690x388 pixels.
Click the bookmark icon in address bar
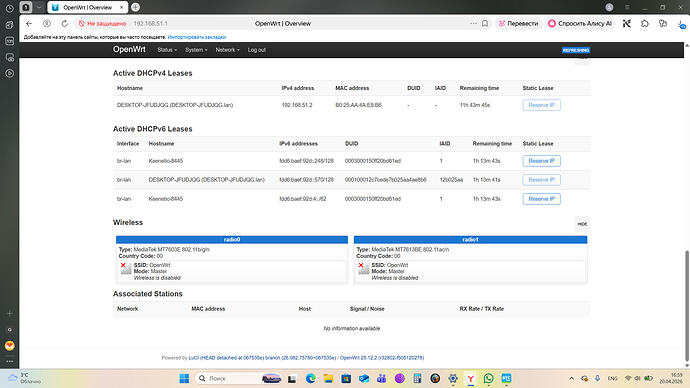click(485, 23)
